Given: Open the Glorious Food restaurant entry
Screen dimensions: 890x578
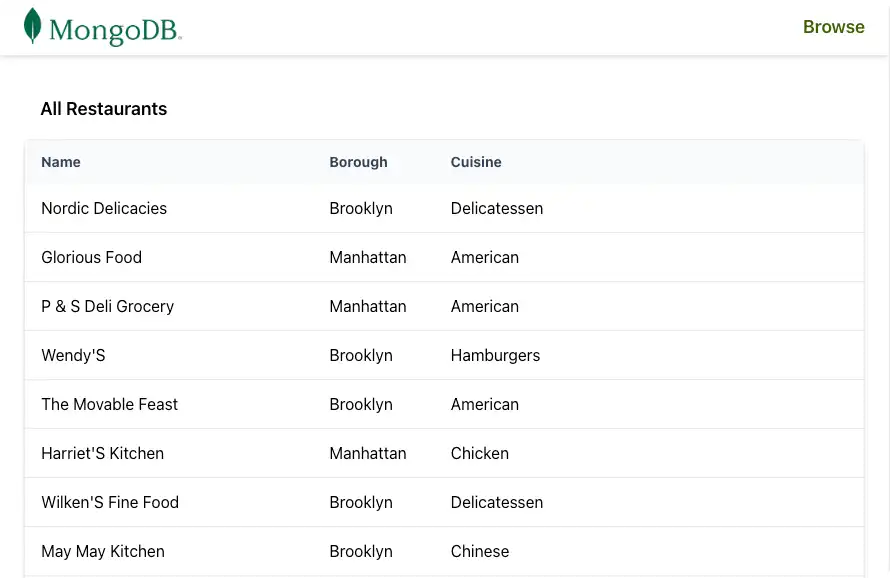Looking at the screenshot, I should pyautogui.click(x=91, y=257).
